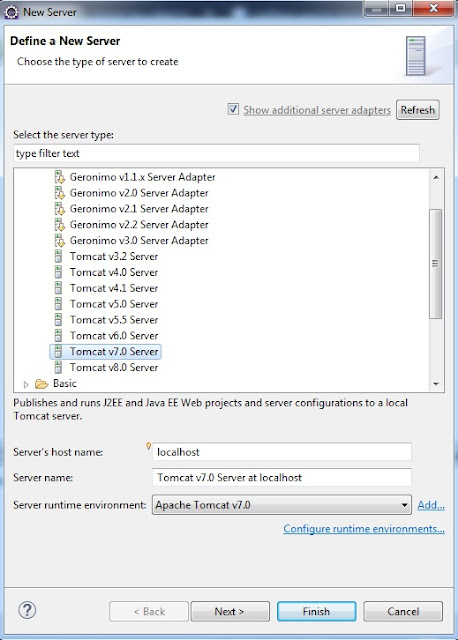Open Configure runtime environments link
This screenshot has height=640, width=458.
(364, 529)
